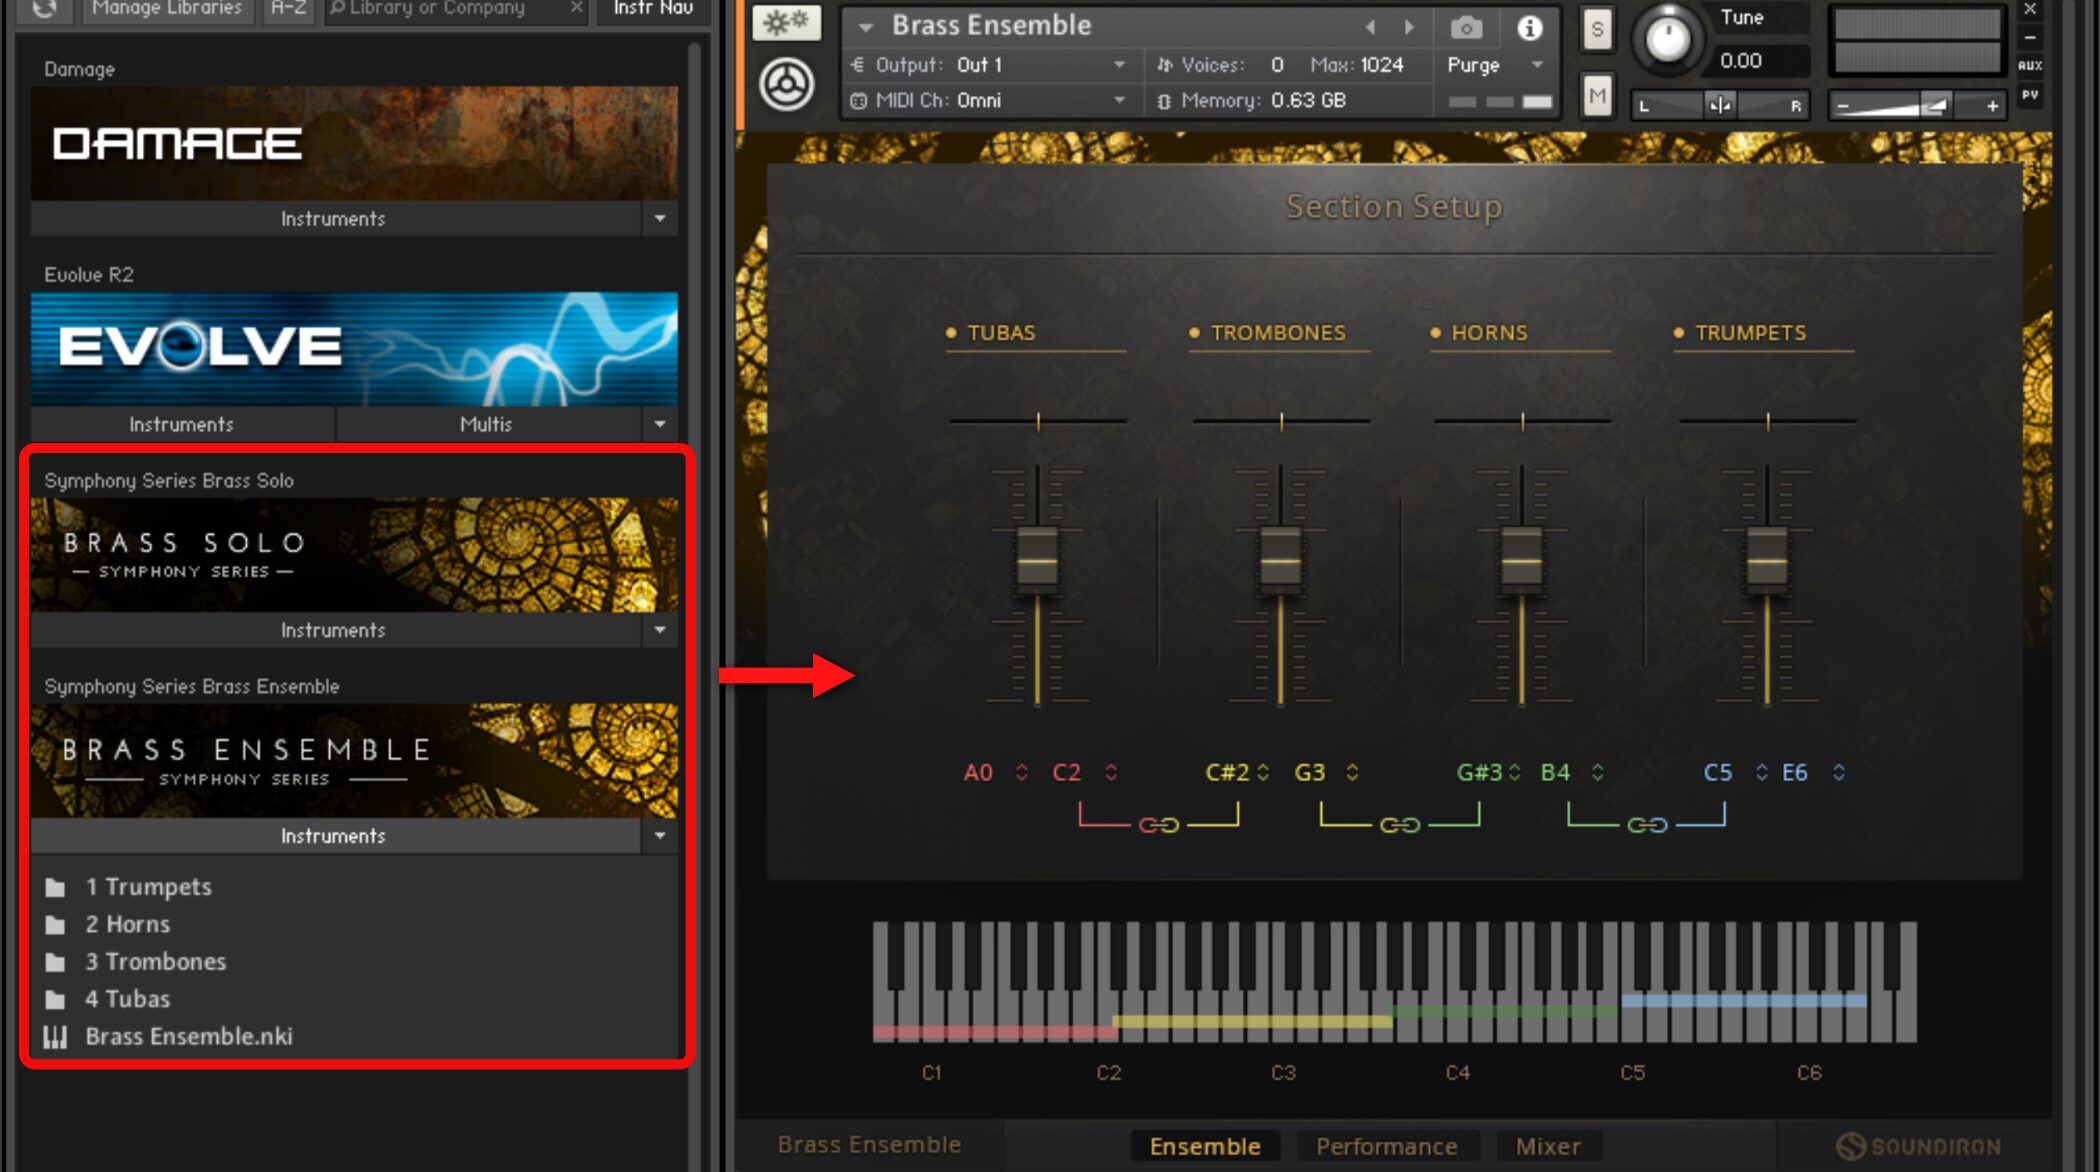Click the link icon between Tubas and Trombones
Screen dimensions: 2100x1172
coord(1159,825)
